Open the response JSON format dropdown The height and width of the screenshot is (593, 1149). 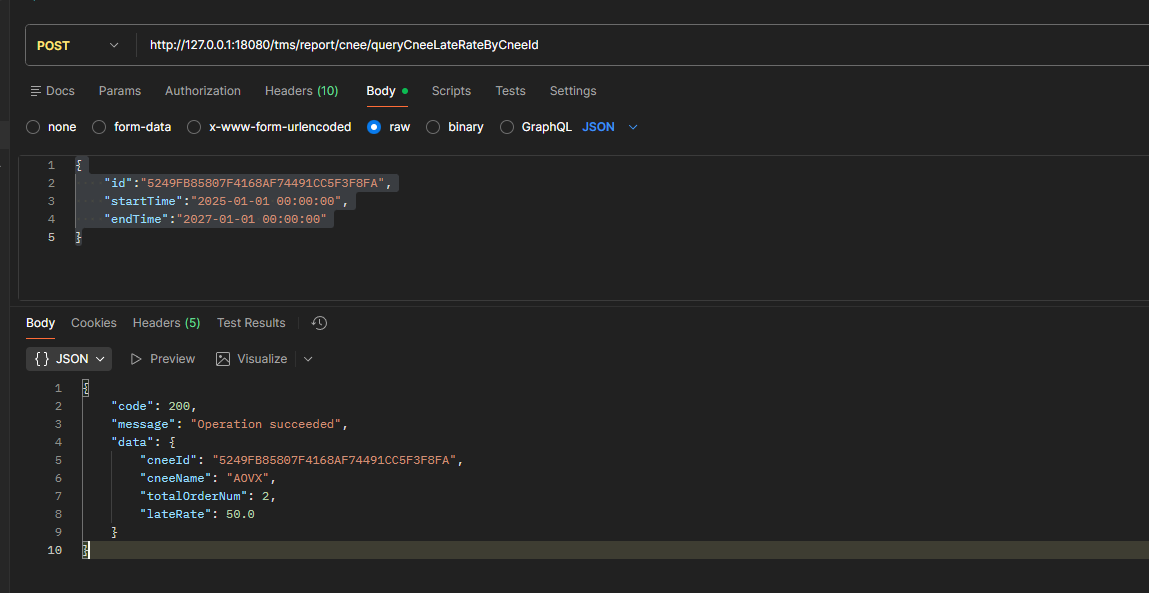69,359
